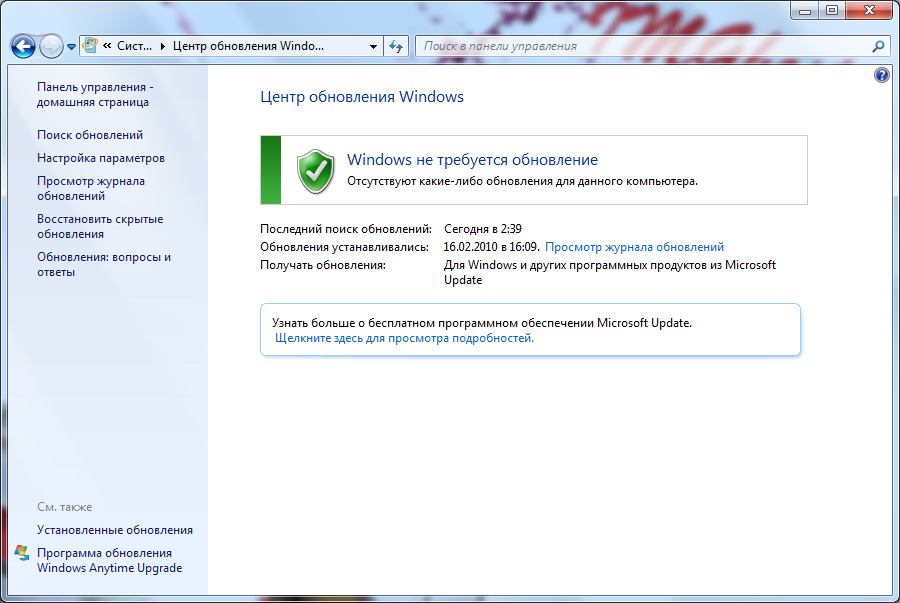Viewport: 900px width, 603px height.
Task: Maximize the Windows Update window
Action: point(832,10)
